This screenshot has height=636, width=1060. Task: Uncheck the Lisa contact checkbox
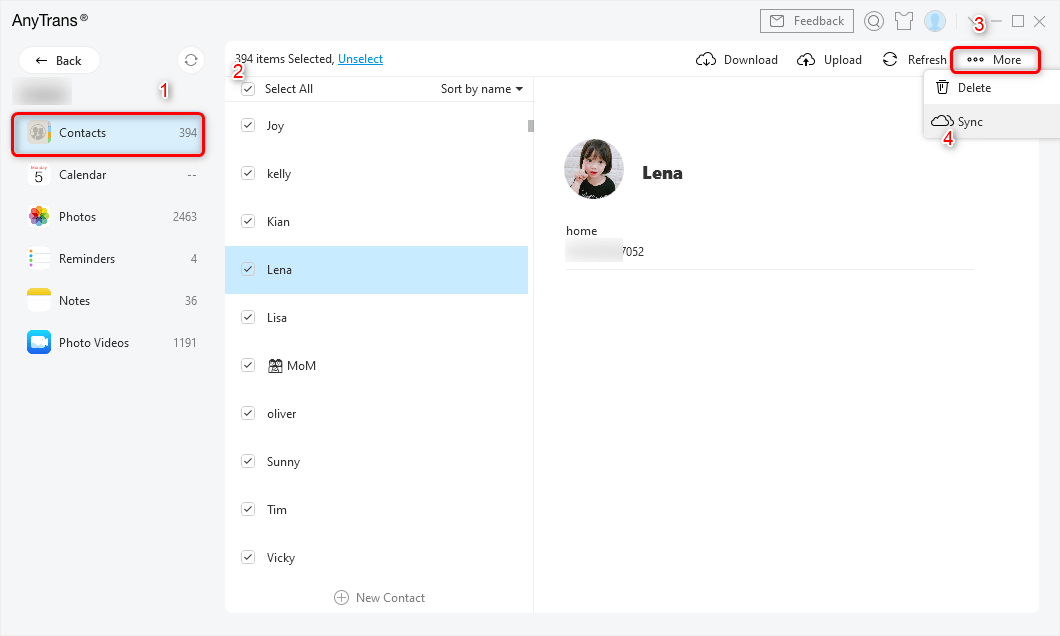pos(248,317)
